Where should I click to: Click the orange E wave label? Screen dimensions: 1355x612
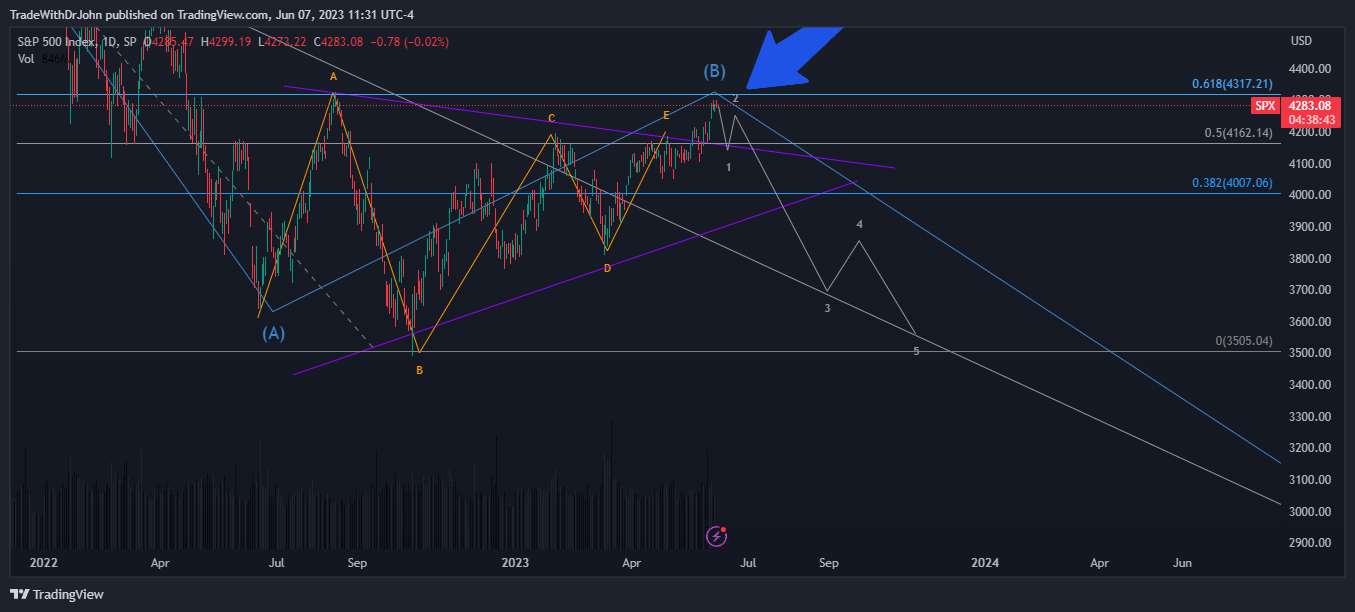[666, 115]
